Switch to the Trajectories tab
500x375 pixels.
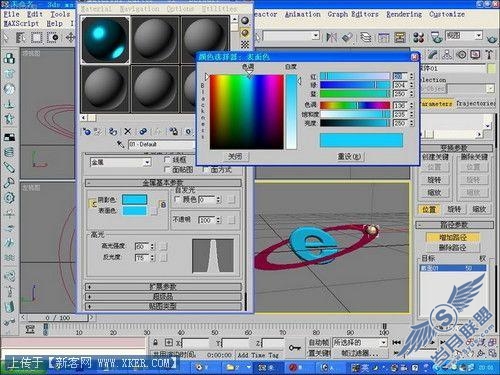click(475, 104)
